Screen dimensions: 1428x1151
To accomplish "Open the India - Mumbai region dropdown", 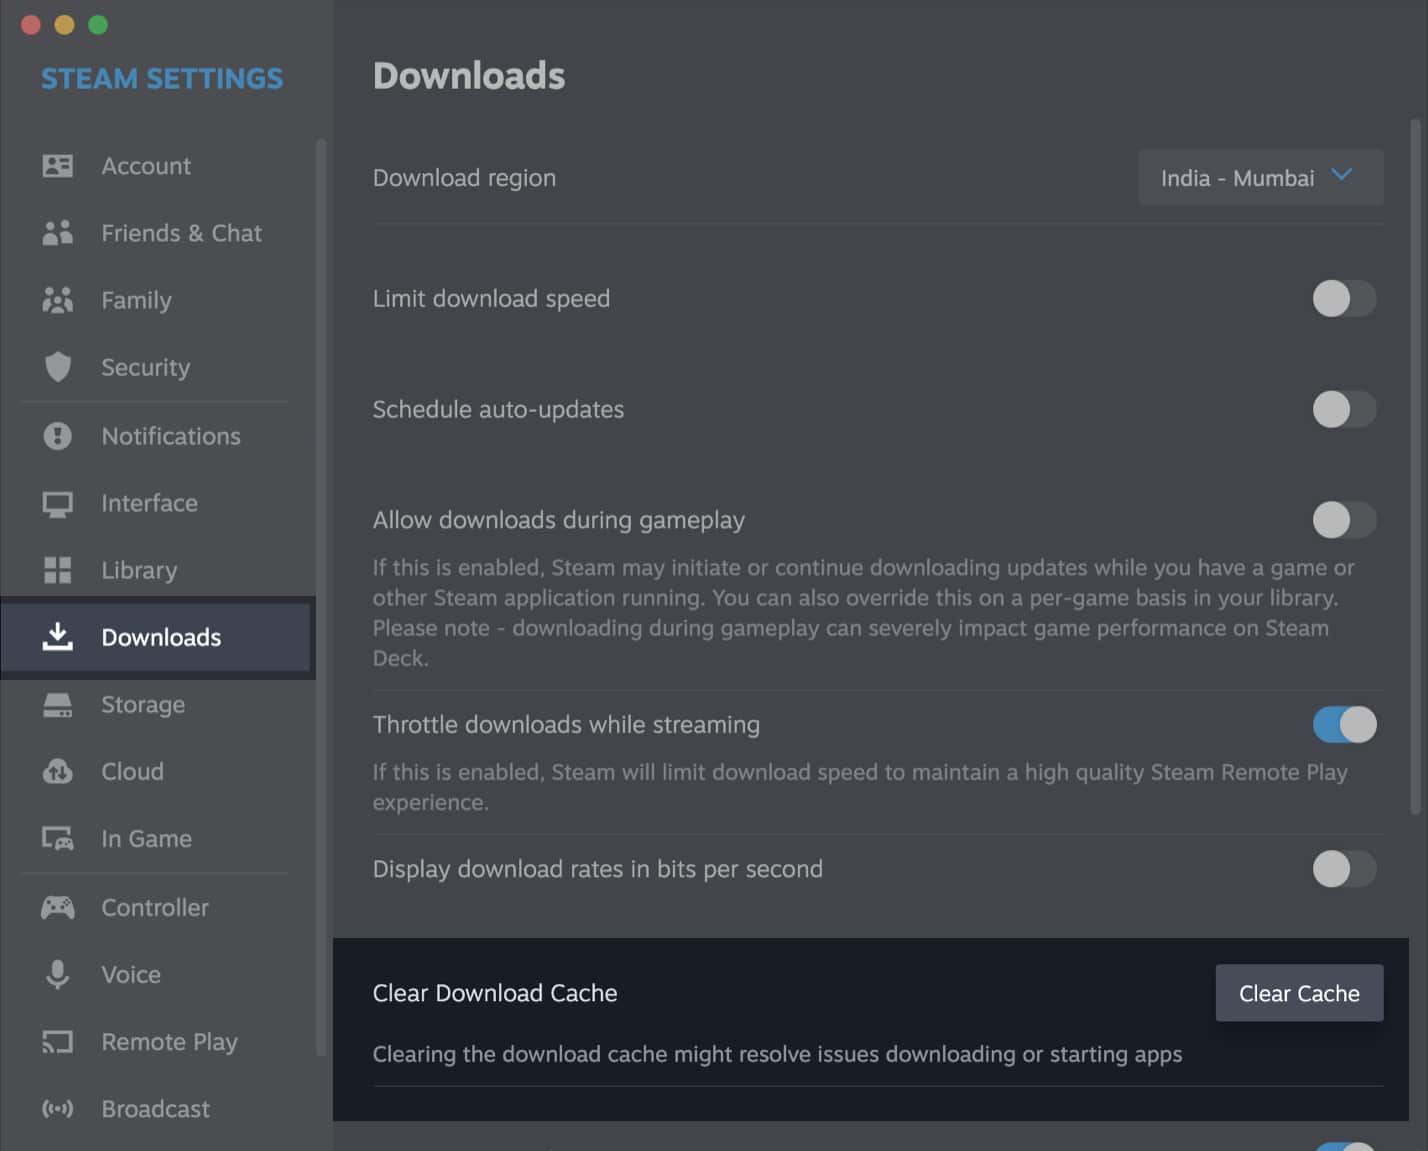I will [1260, 178].
